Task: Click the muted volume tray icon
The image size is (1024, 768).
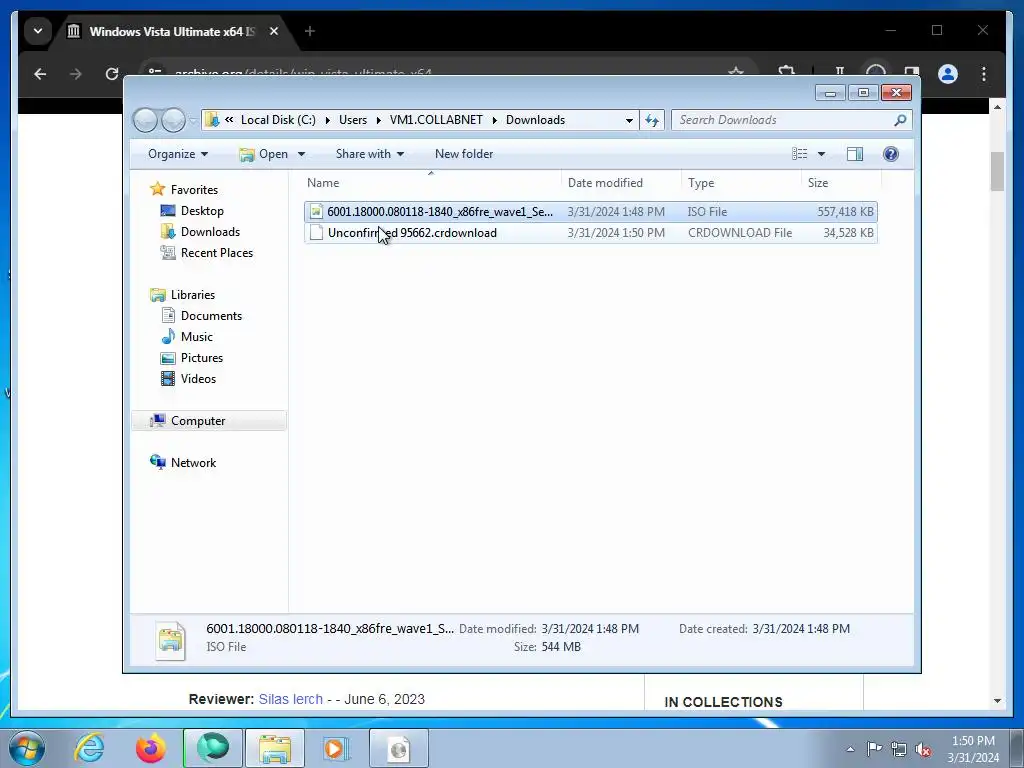Action: point(923,749)
